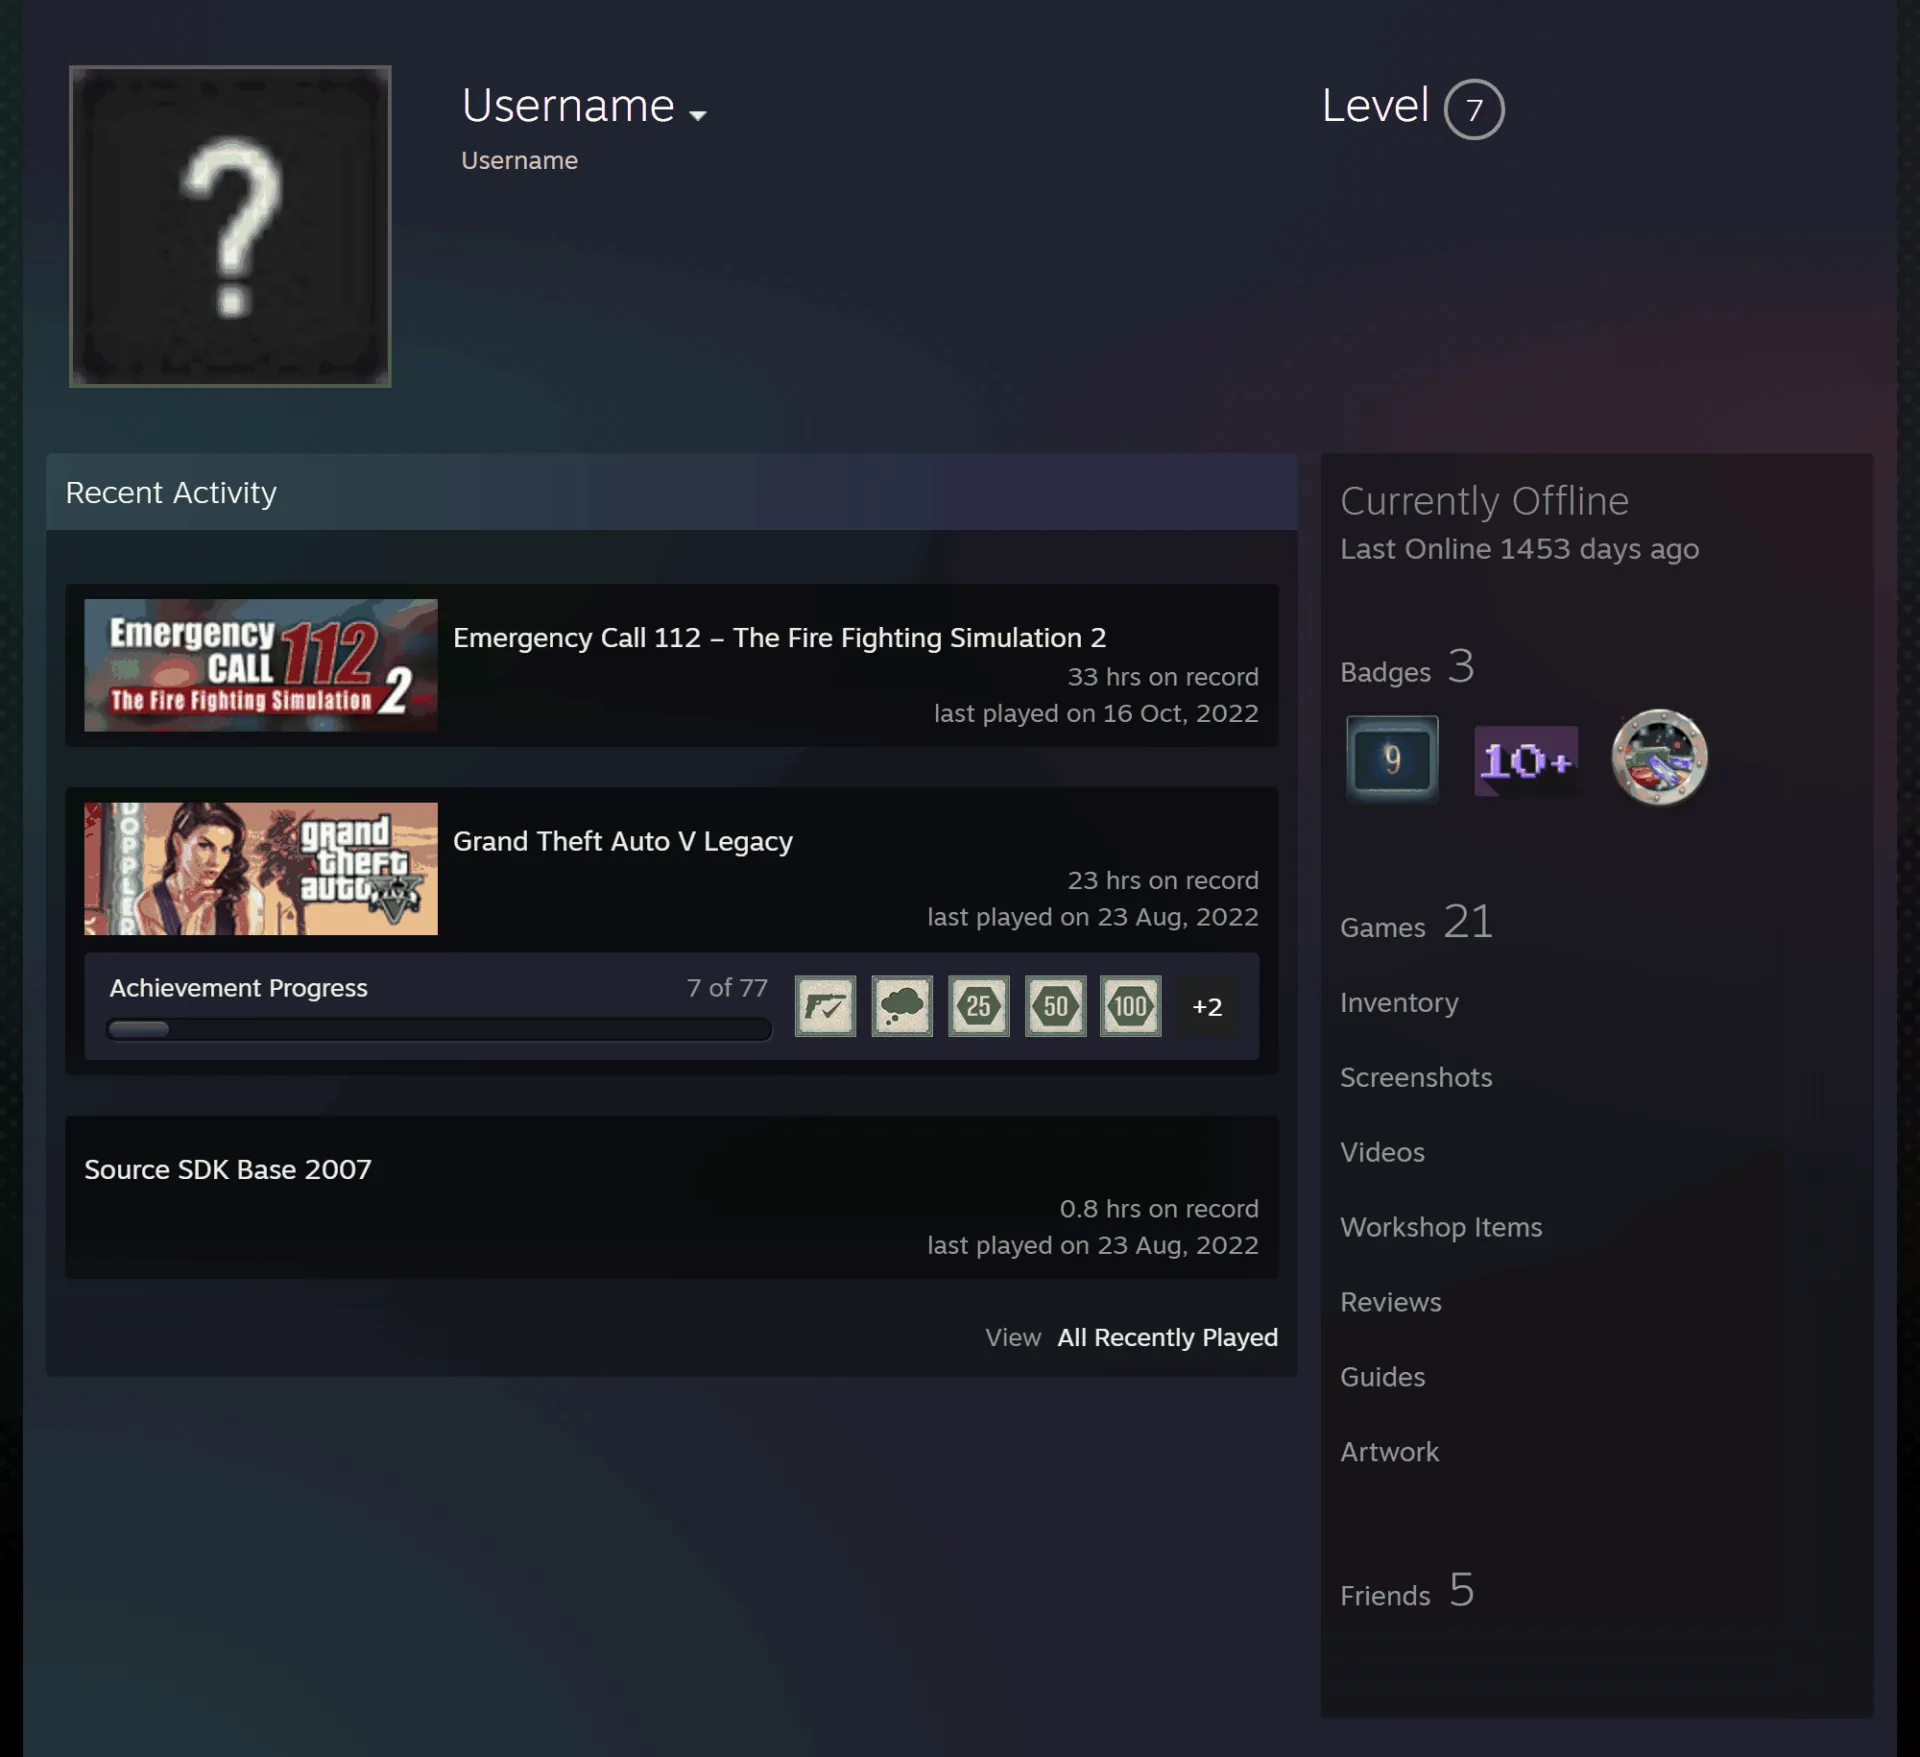Viewport: 1920px width, 1757px height.
Task: Open the Badges section link
Action: (x=1406, y=668)
